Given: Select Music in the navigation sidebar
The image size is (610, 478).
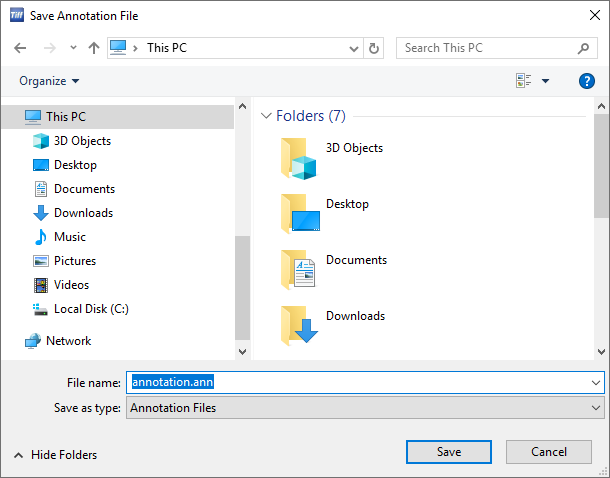Looking at the screenshot, I should [69, 237].
